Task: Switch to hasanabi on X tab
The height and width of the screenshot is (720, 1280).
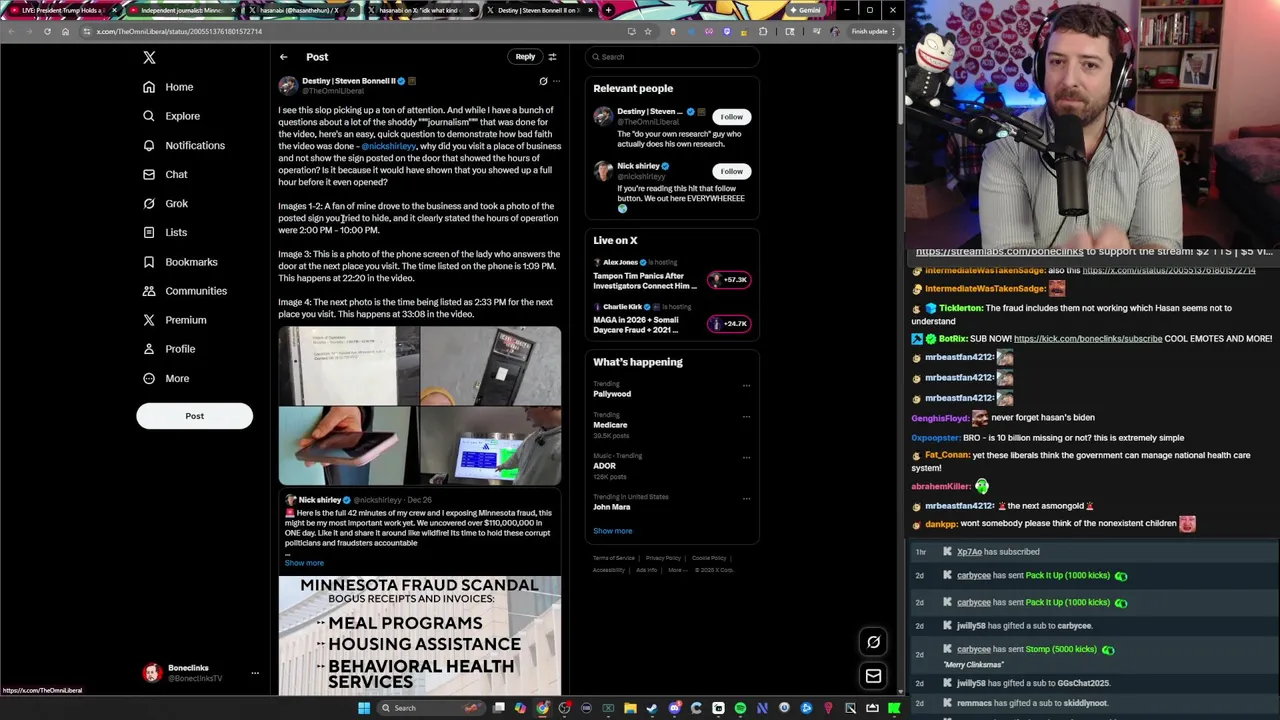Action: coord(419,10)
